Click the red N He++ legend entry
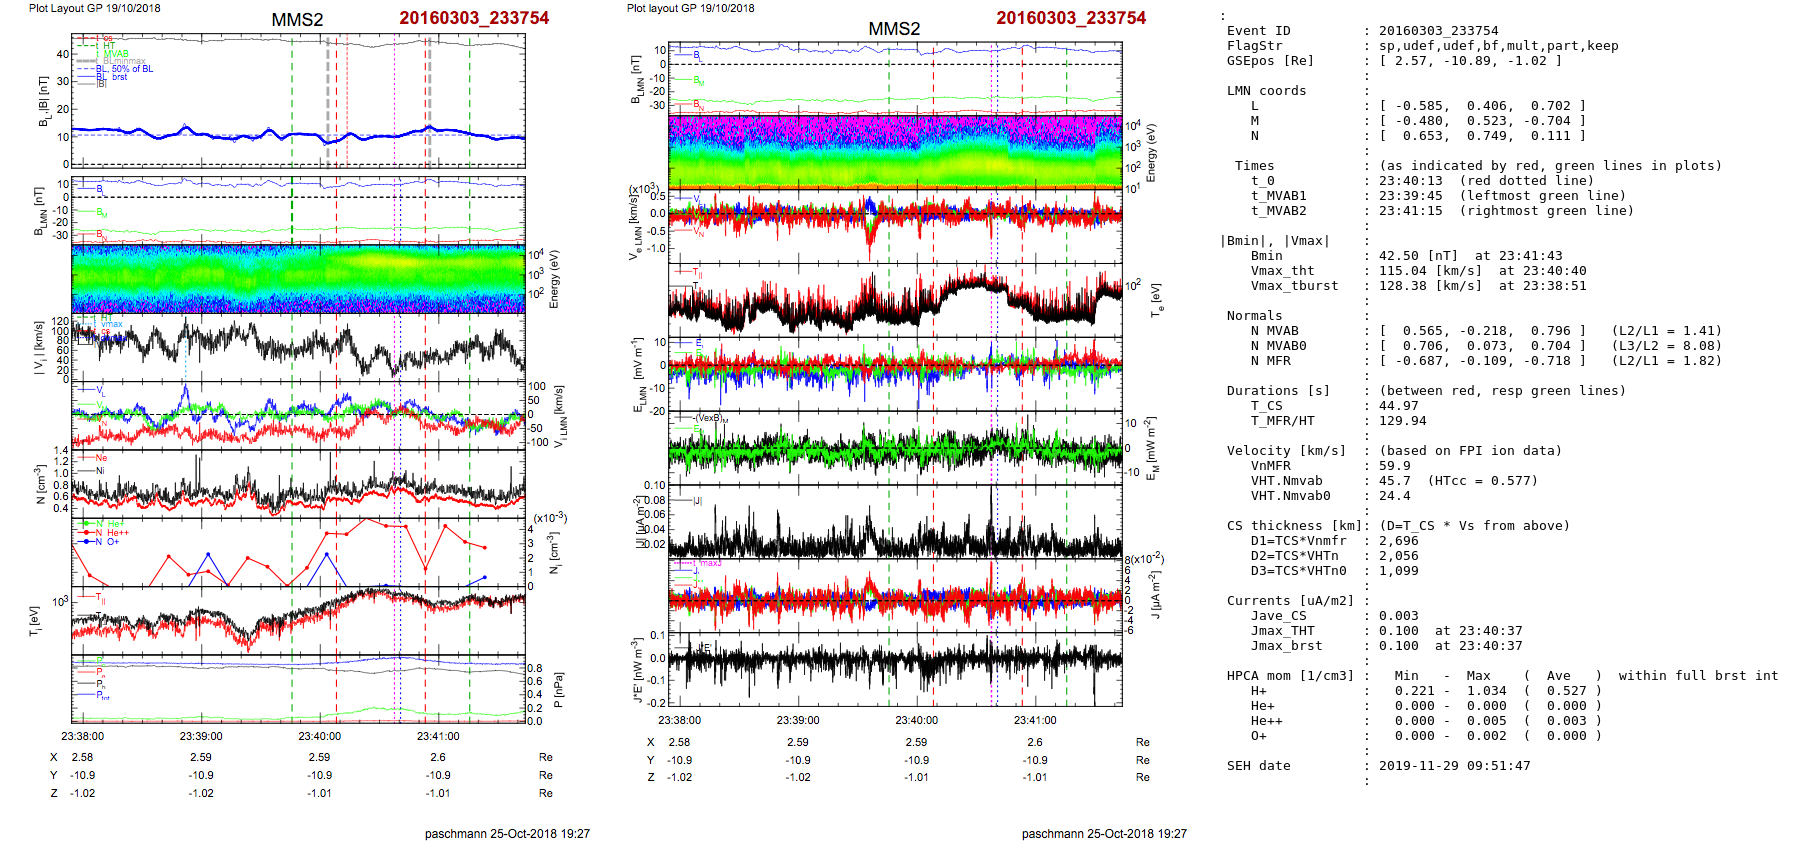1804x841 pixels. pos(112,533)
